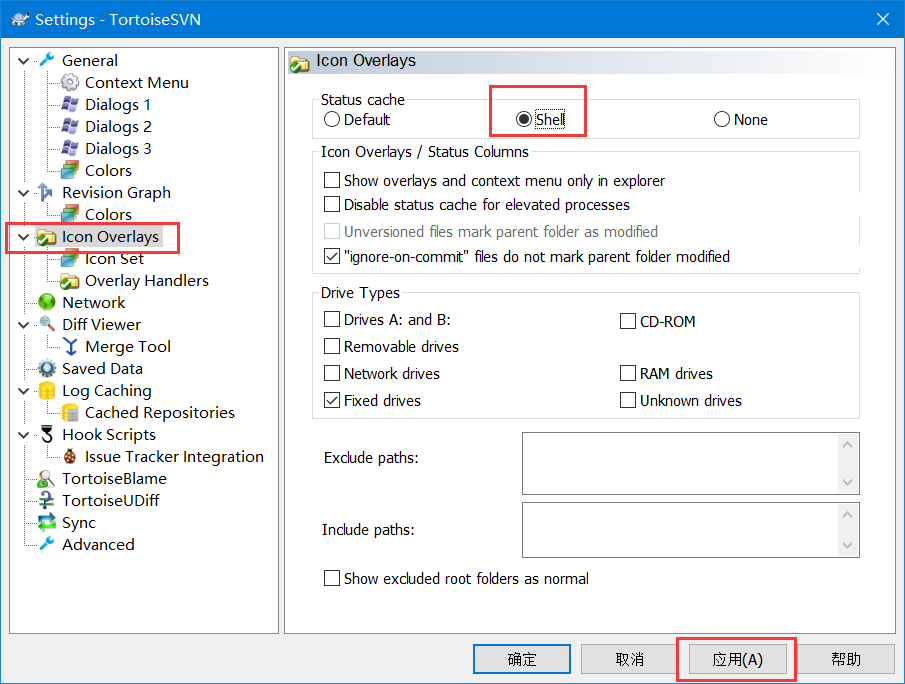Image resolution: width=905 pixels, height=684 pixels.
Task: Click the Issue Tracker Integration bug icon
Action: tap(70, 457)
